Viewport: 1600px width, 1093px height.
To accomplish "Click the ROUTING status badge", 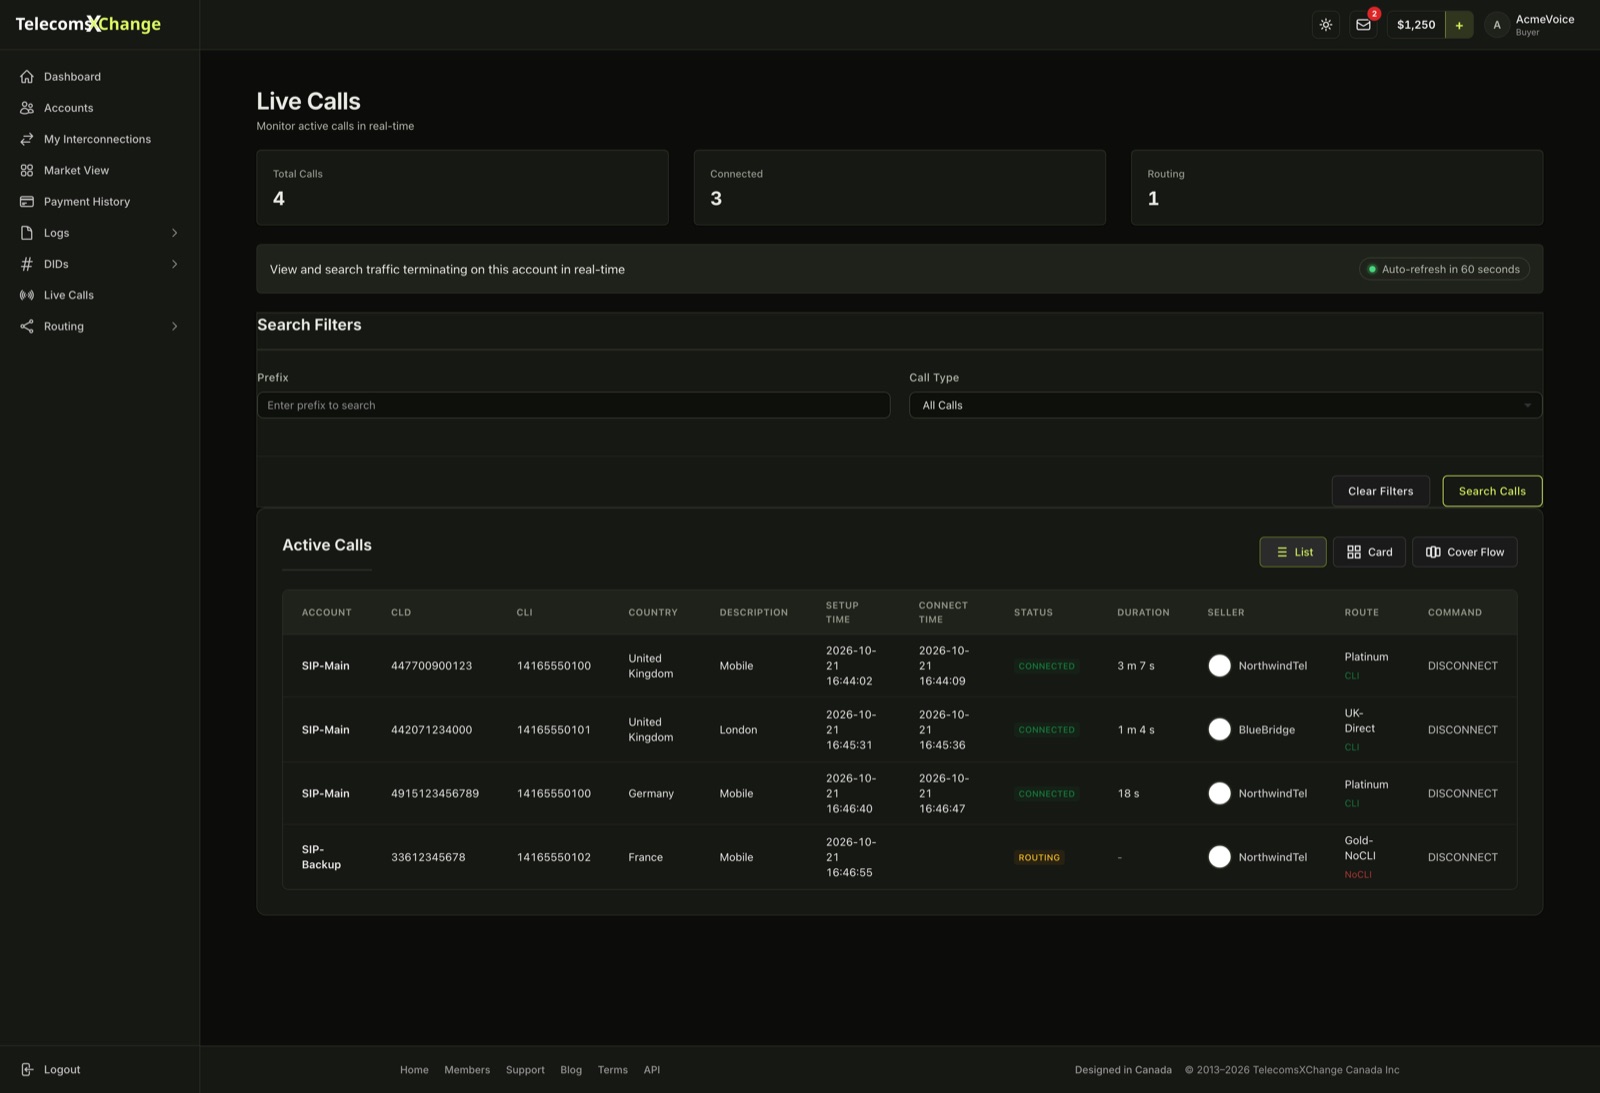I will coord(1039,858).
